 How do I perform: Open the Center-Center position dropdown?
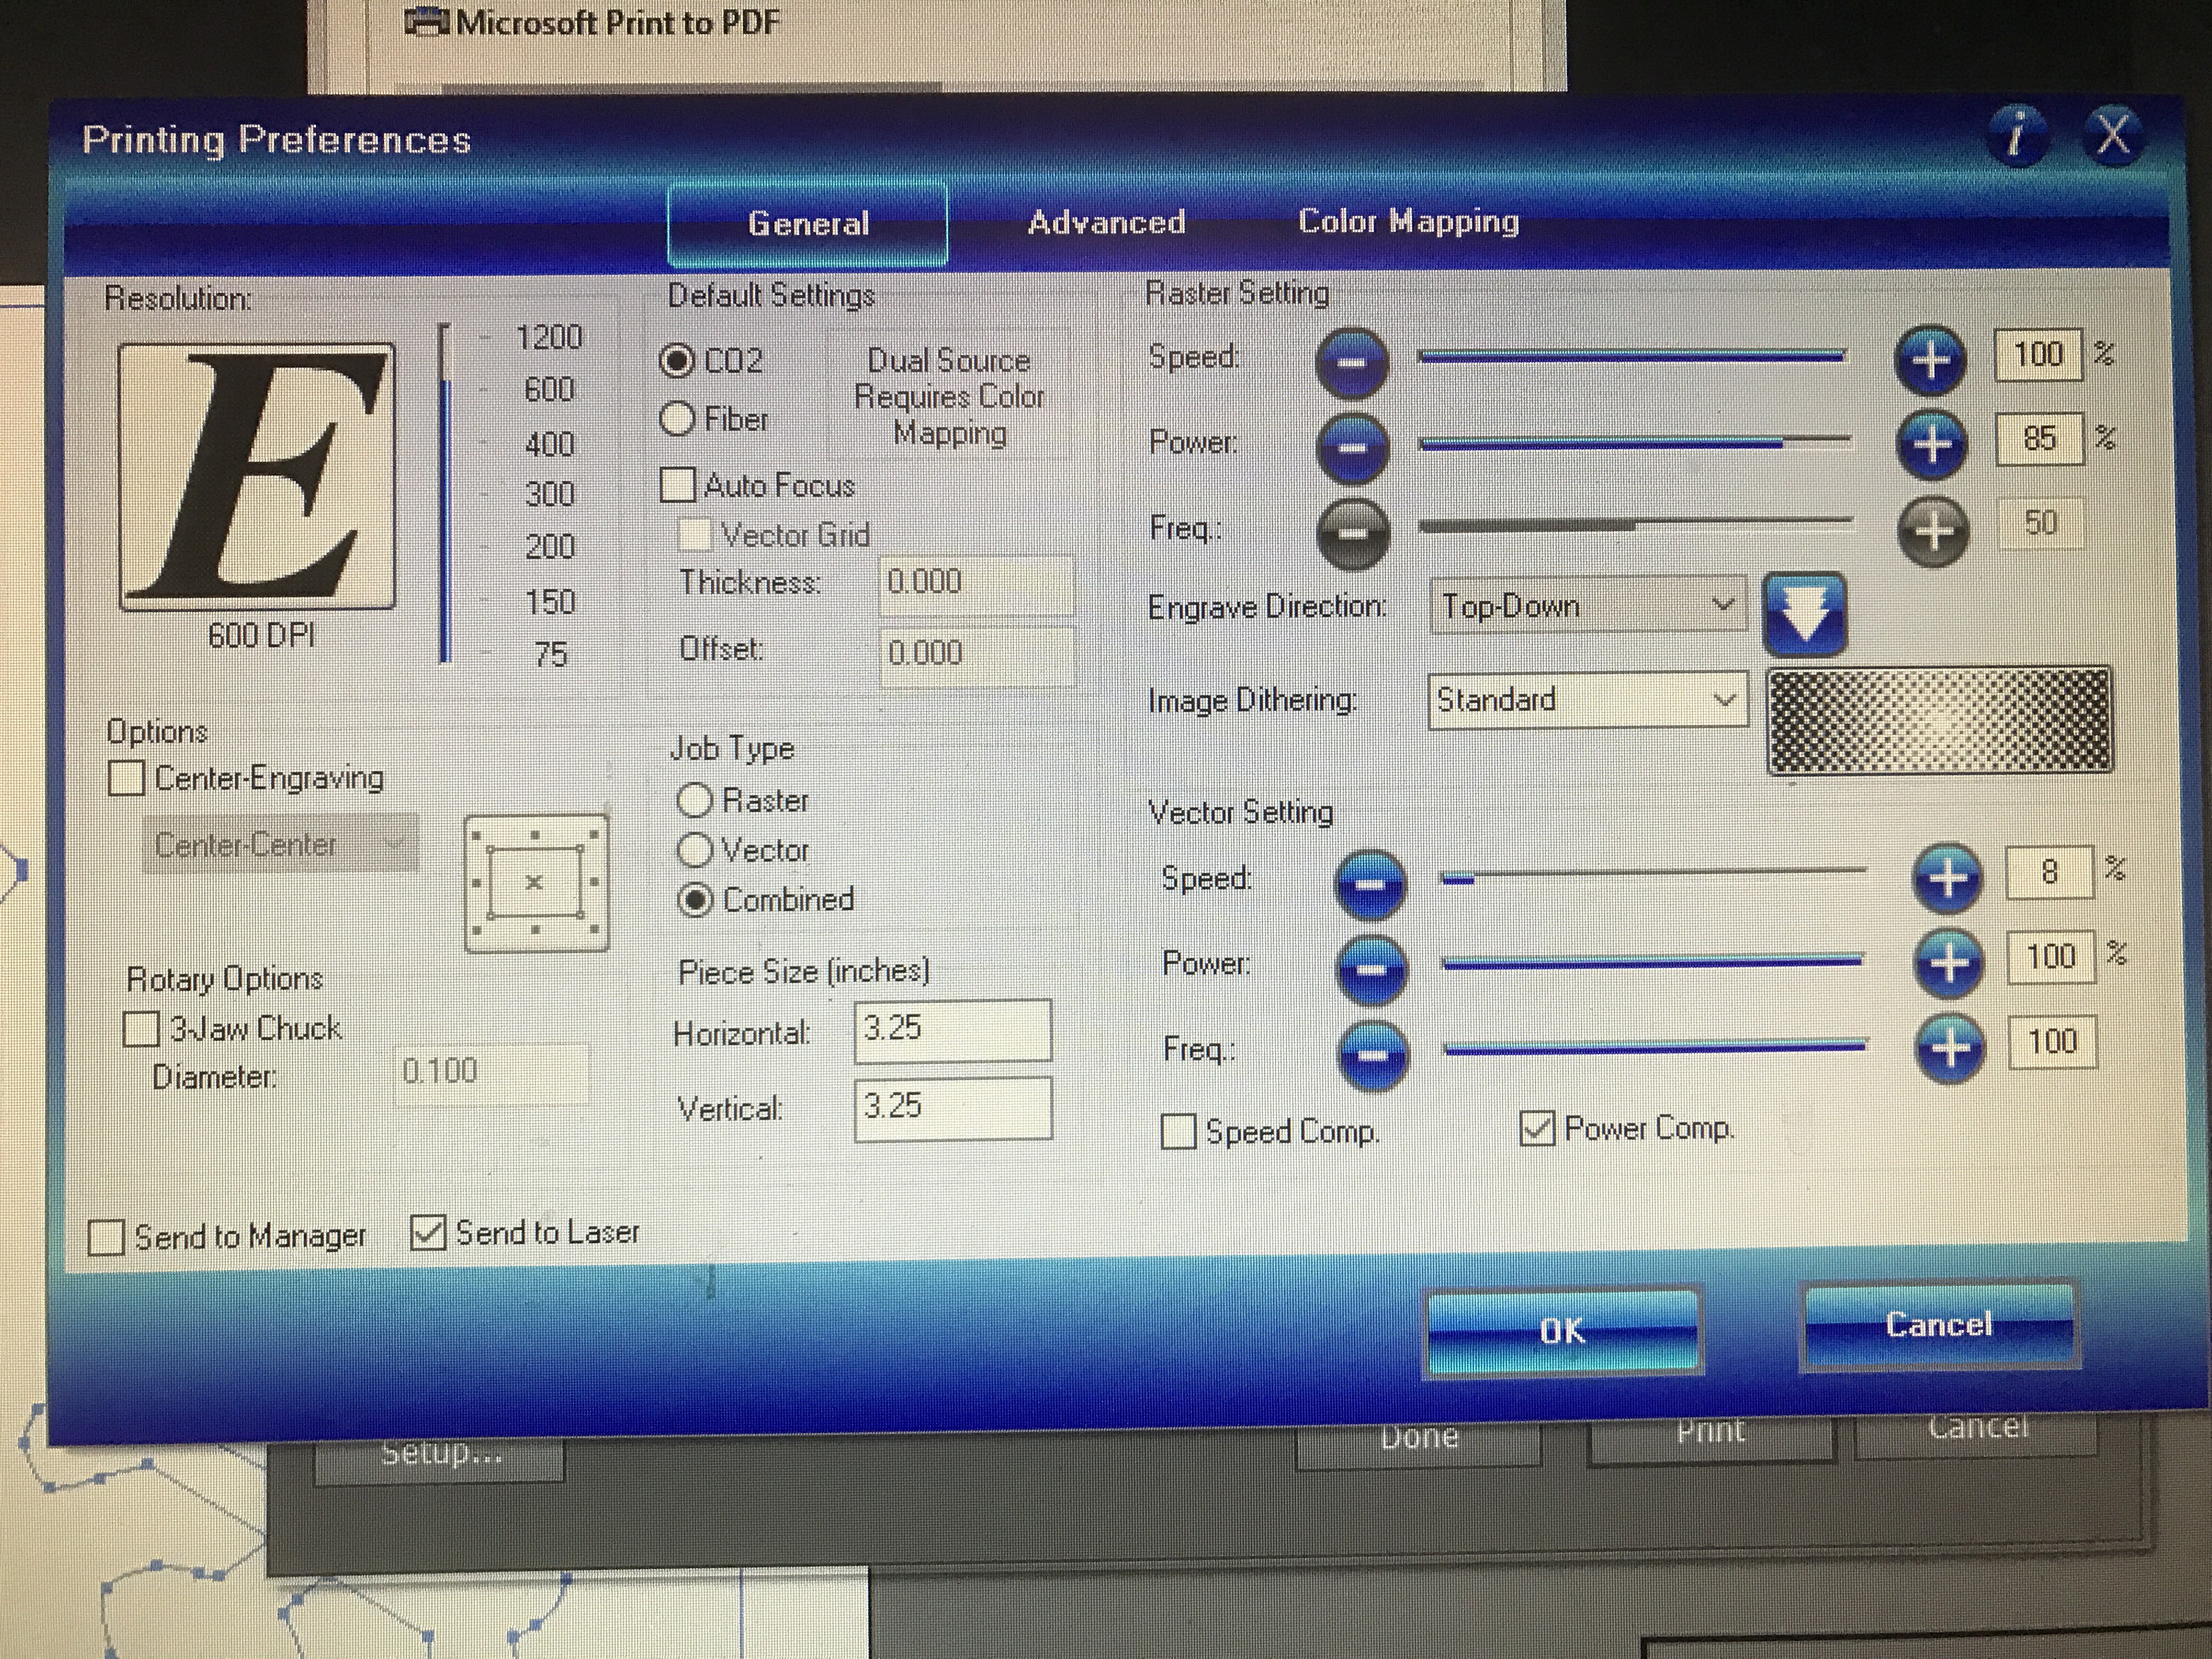pos(281,845)
